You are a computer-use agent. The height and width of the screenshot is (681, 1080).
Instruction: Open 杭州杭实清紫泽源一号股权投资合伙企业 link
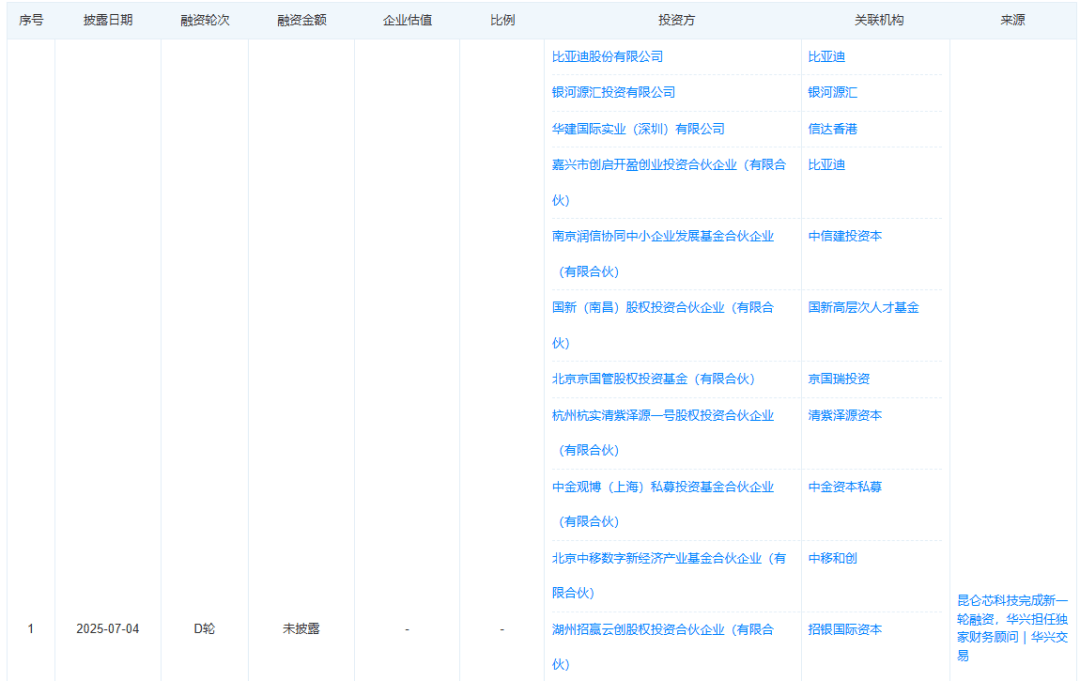[662, 416]
